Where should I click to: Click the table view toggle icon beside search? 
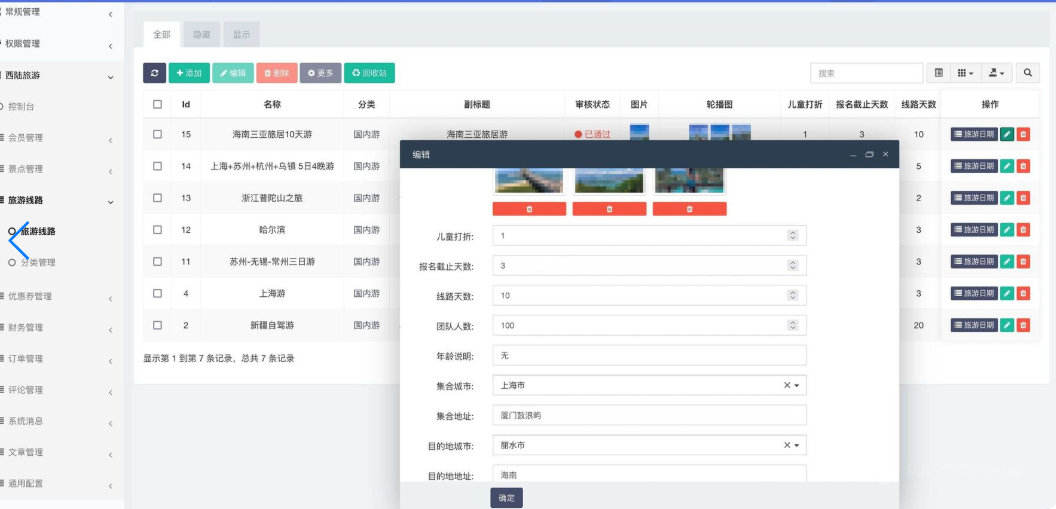[938, 73]
